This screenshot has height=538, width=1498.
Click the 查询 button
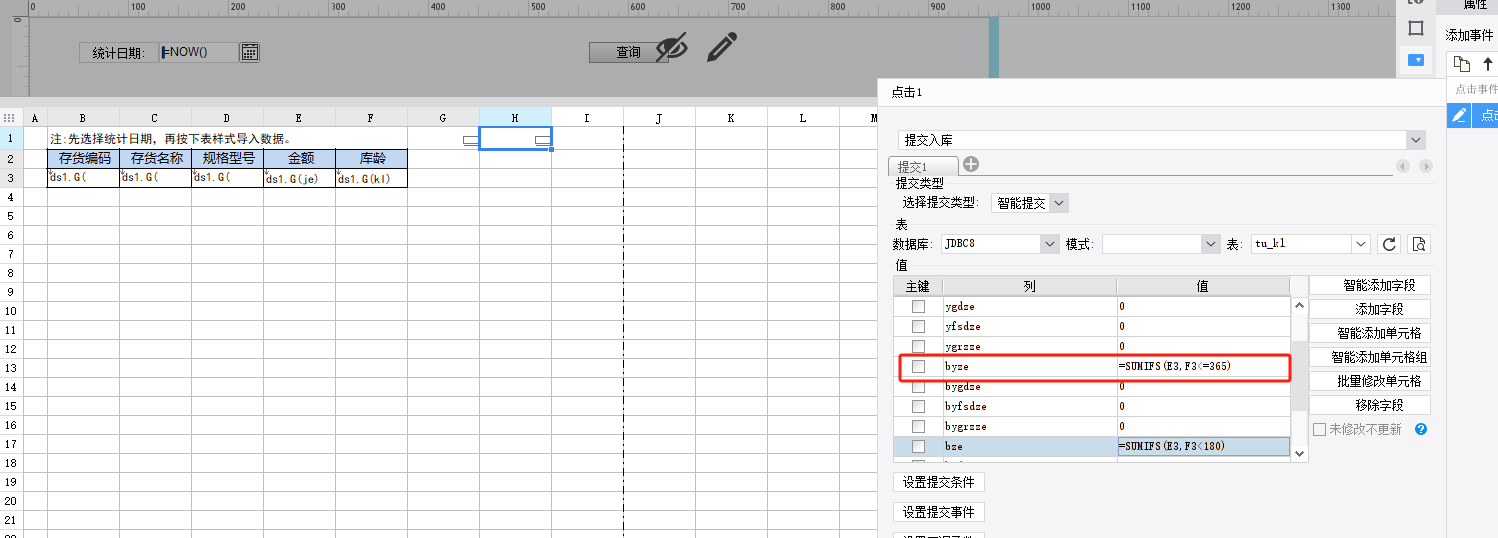[628, 52]
